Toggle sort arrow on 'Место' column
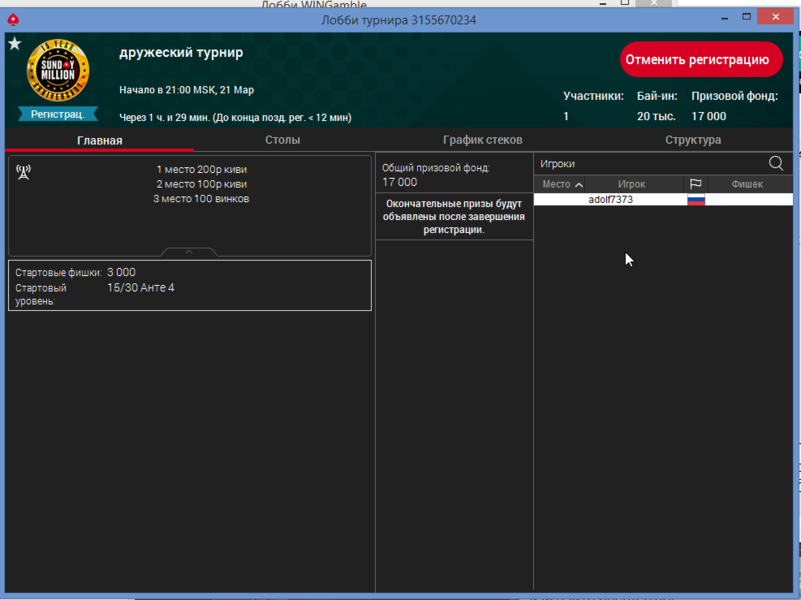Screen dimensions: 801x600 (x=579, y=185)
